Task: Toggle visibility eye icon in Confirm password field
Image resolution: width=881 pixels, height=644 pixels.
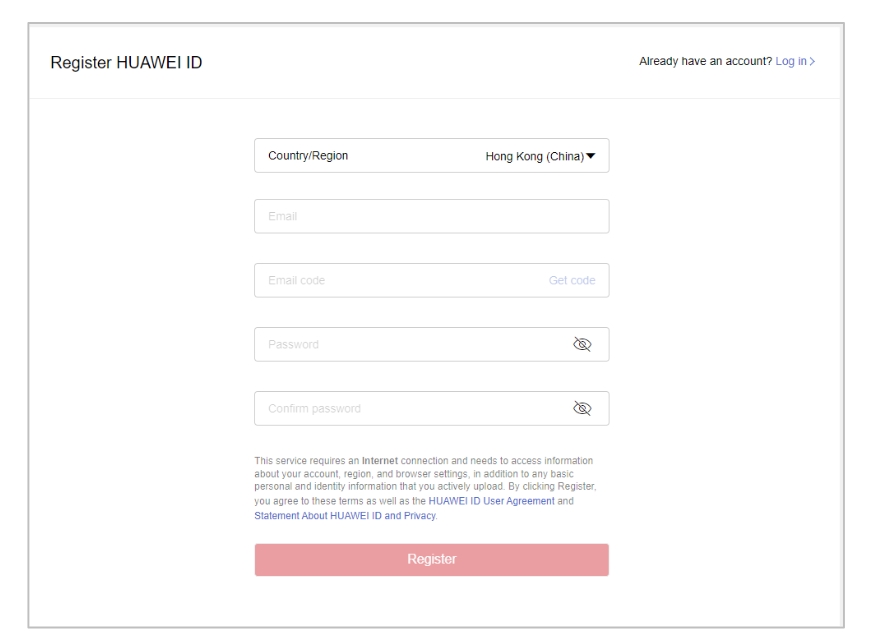Action: (582, 408)
